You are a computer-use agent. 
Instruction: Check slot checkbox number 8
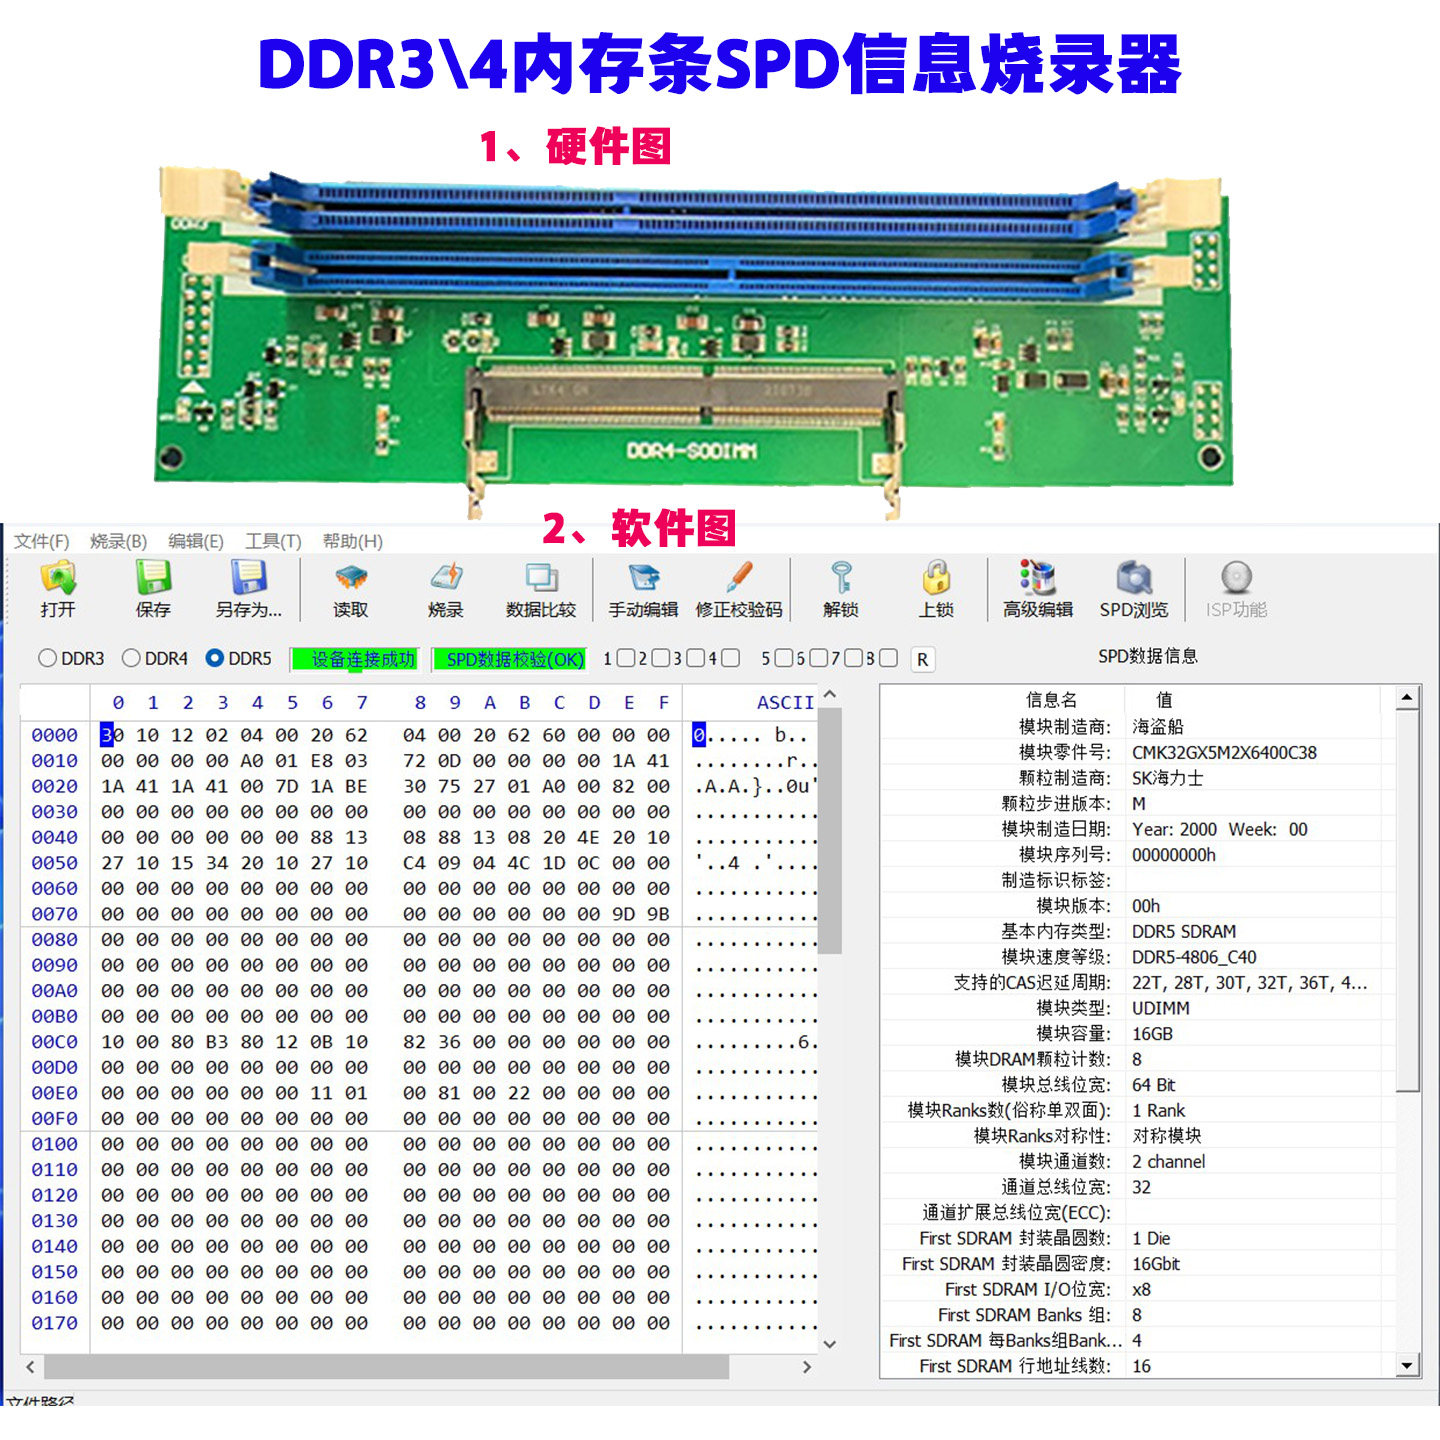(x=888, y=658)
